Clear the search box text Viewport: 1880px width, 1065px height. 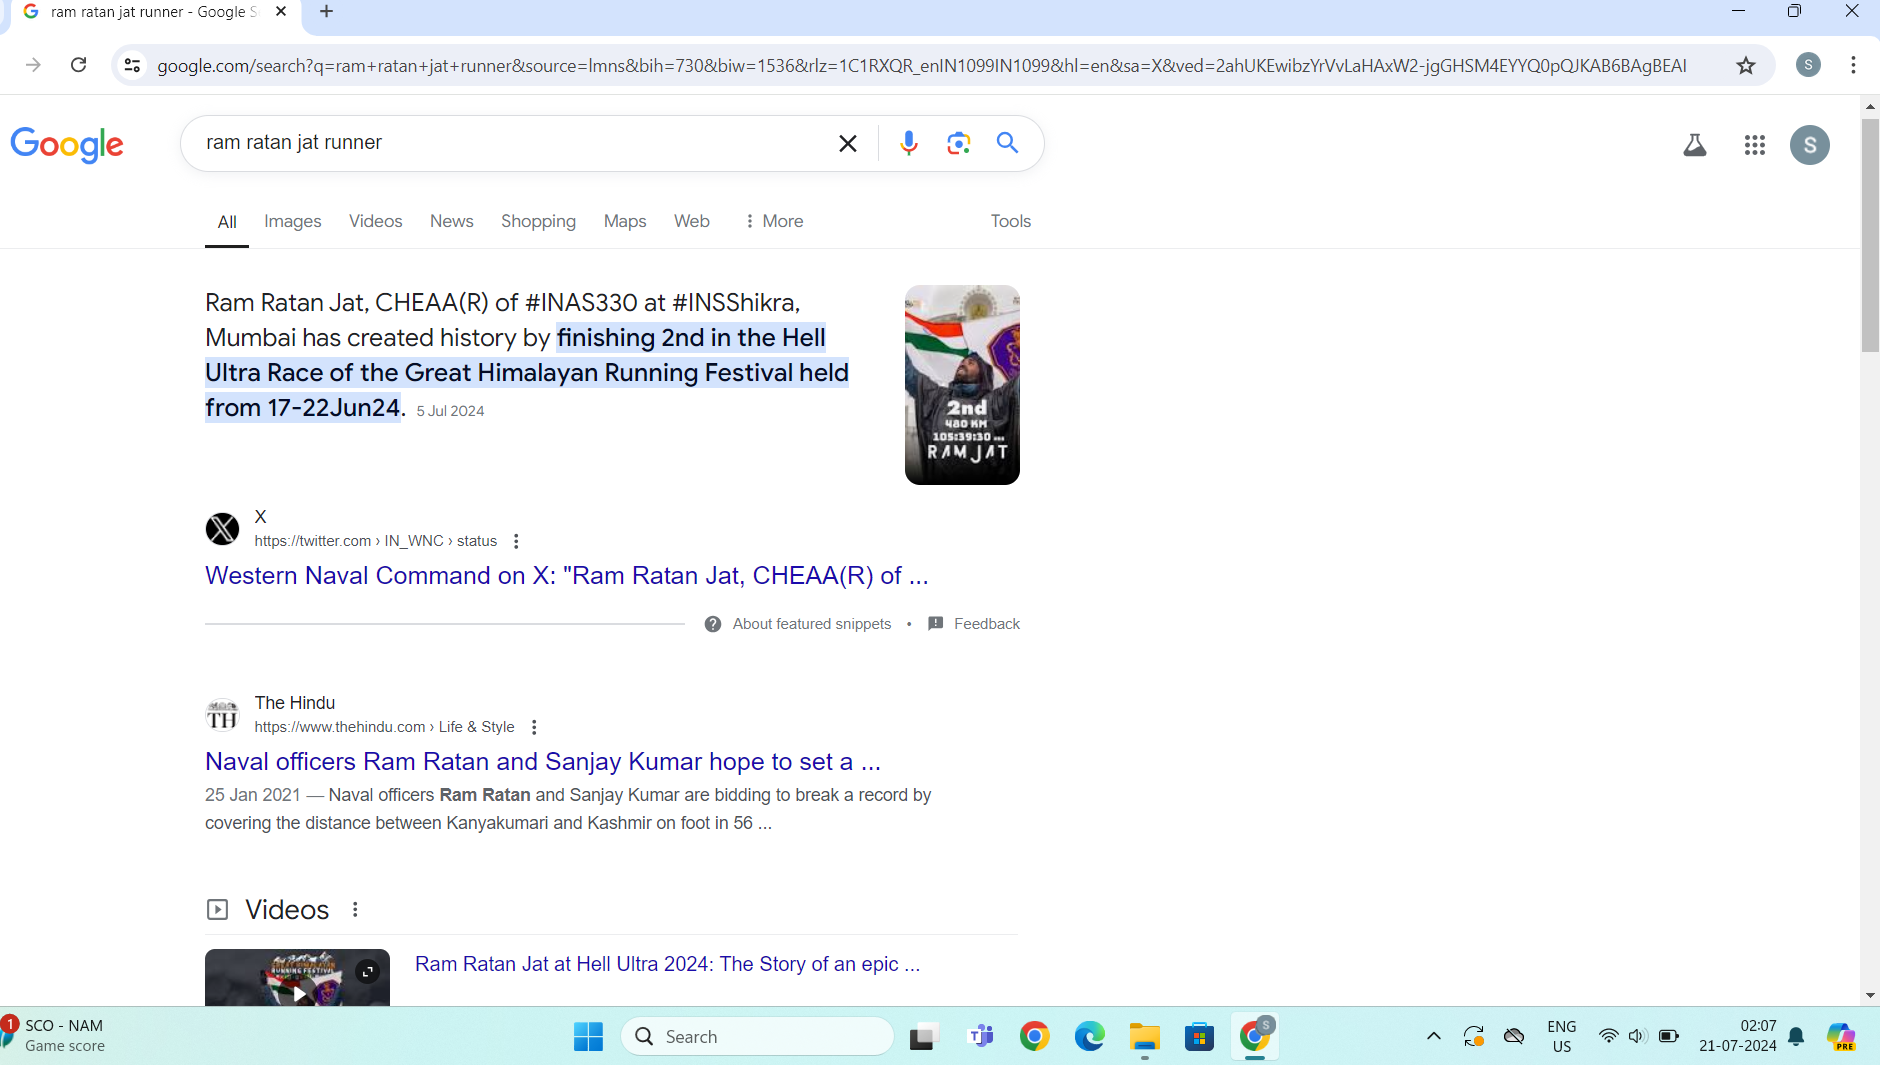[x=847, y=143]
